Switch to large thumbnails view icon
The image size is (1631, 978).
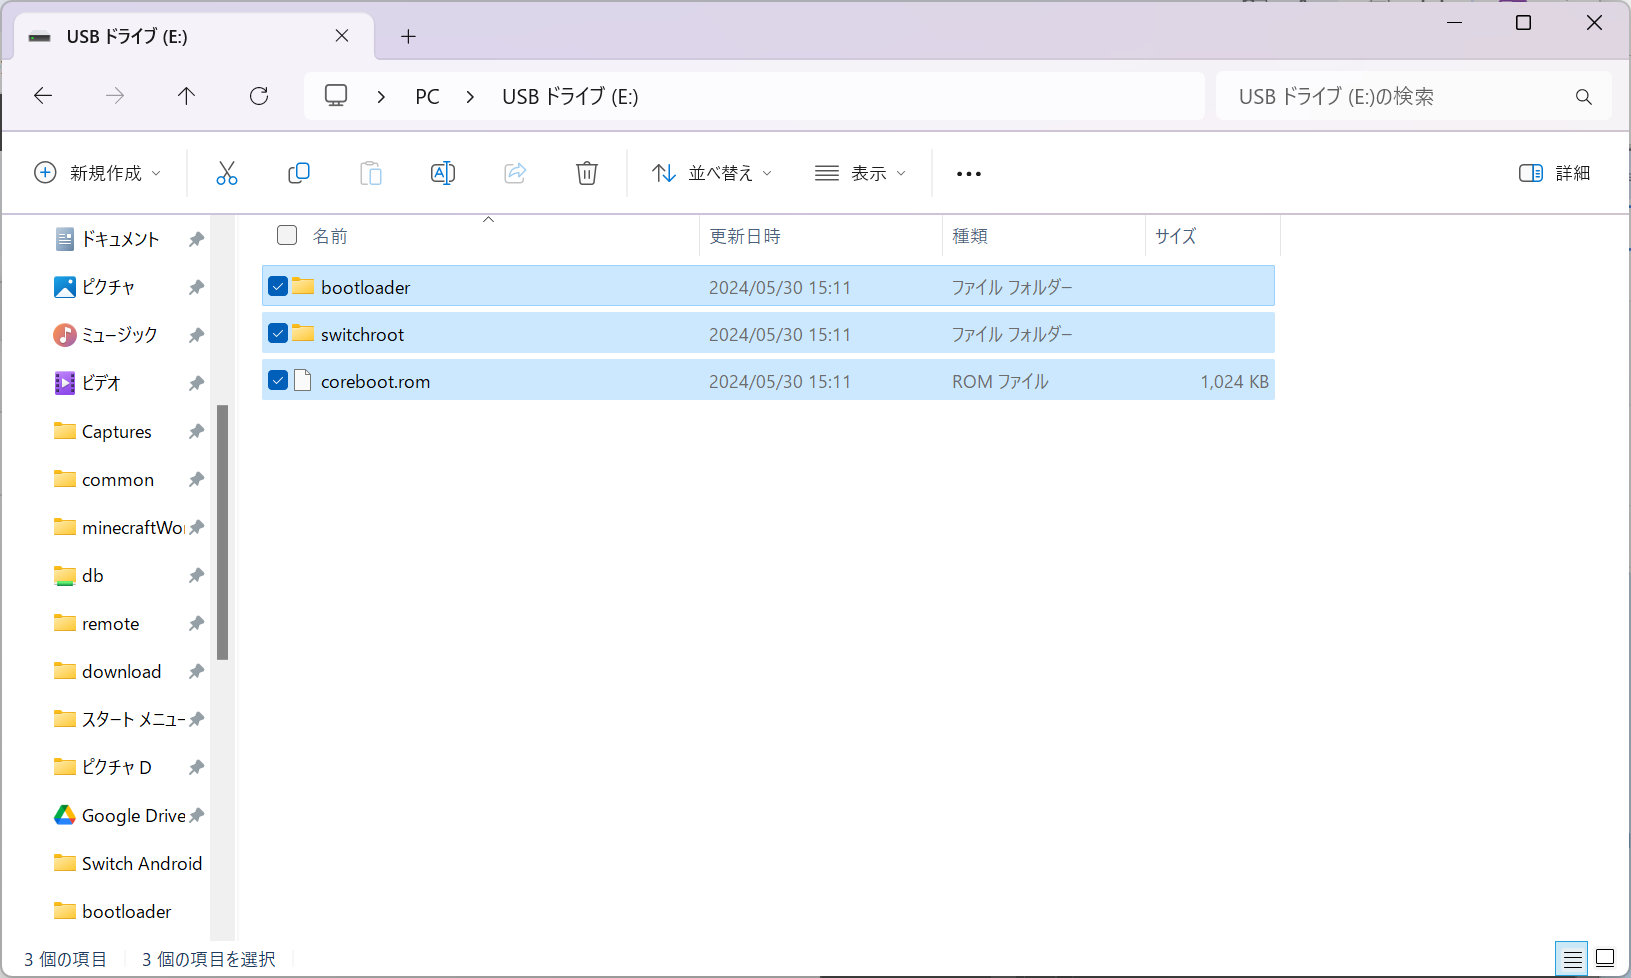[1605, 958]
